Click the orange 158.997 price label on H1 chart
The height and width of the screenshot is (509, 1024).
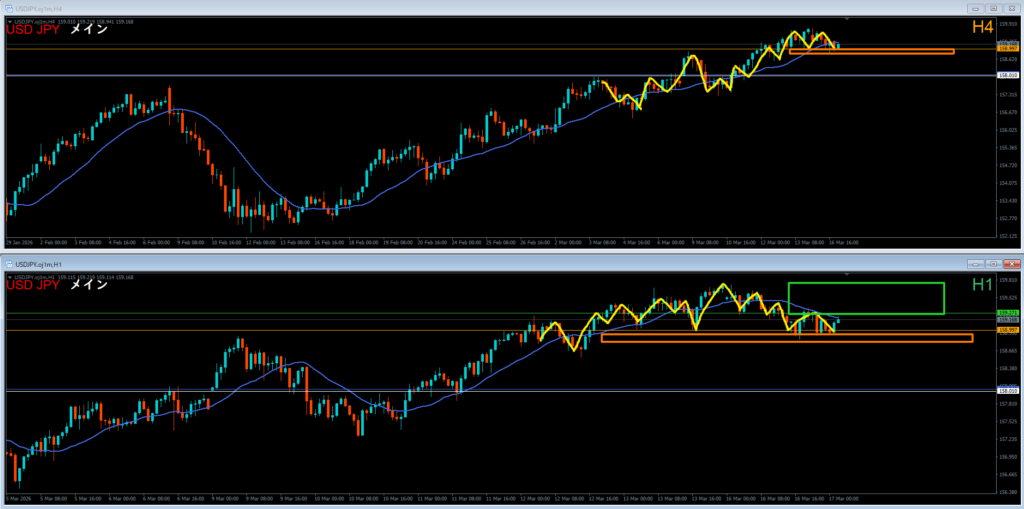1006,330
